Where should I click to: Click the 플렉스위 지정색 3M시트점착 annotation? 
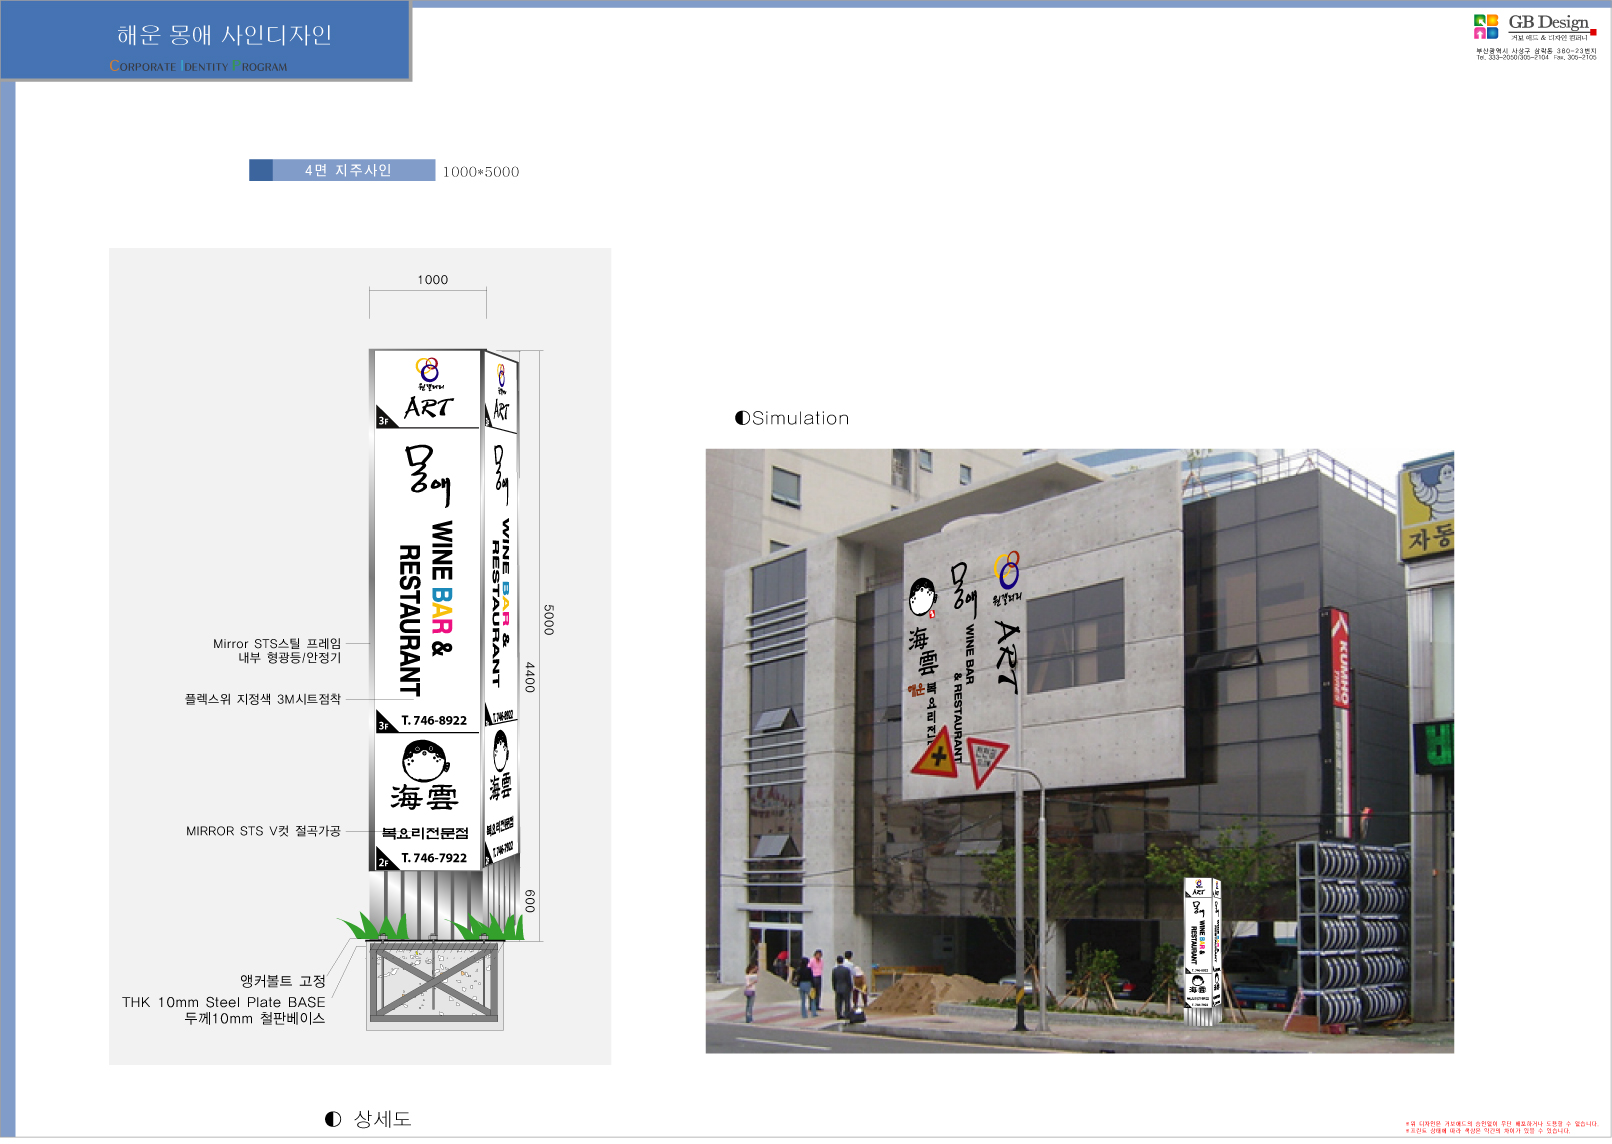coord(263,699)
